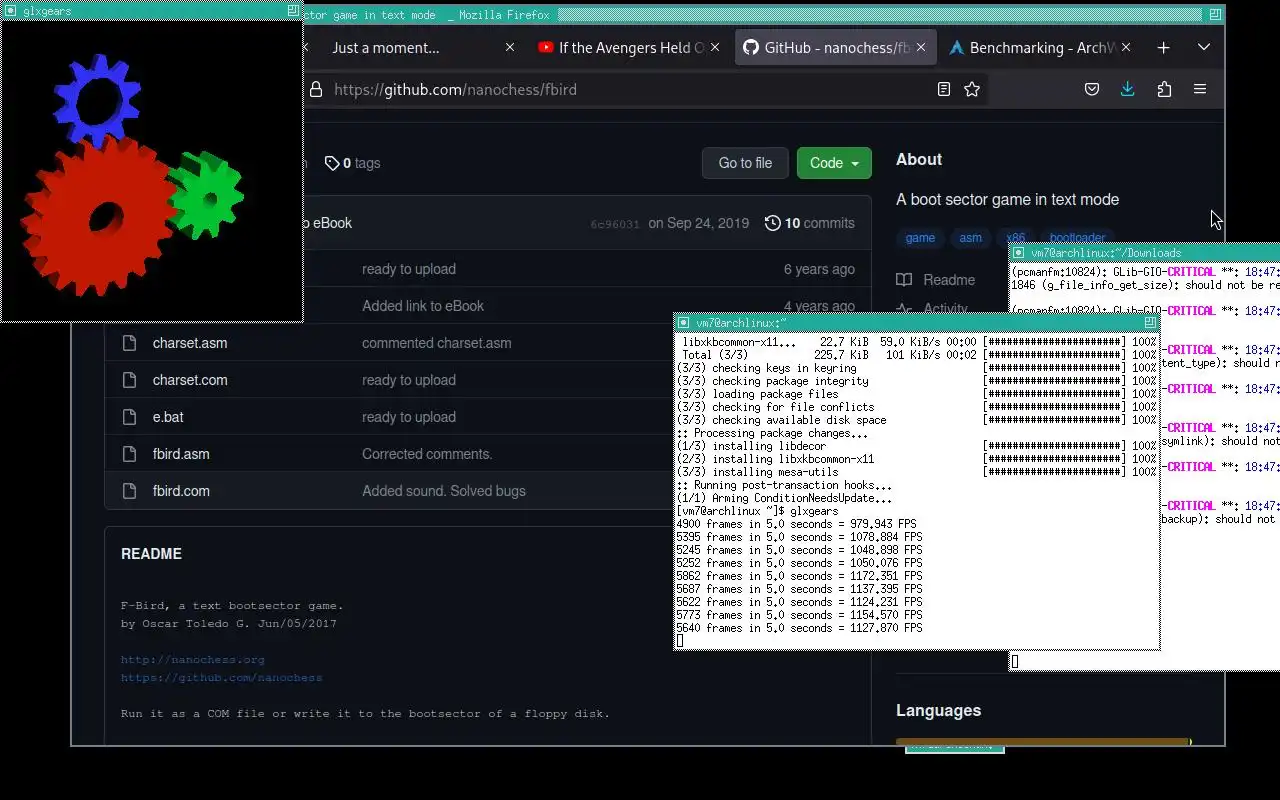The height and width of the screenshot is (800, 1280).
Task: Click the GitHub favicon on active tab
Action: coord(751,47)
